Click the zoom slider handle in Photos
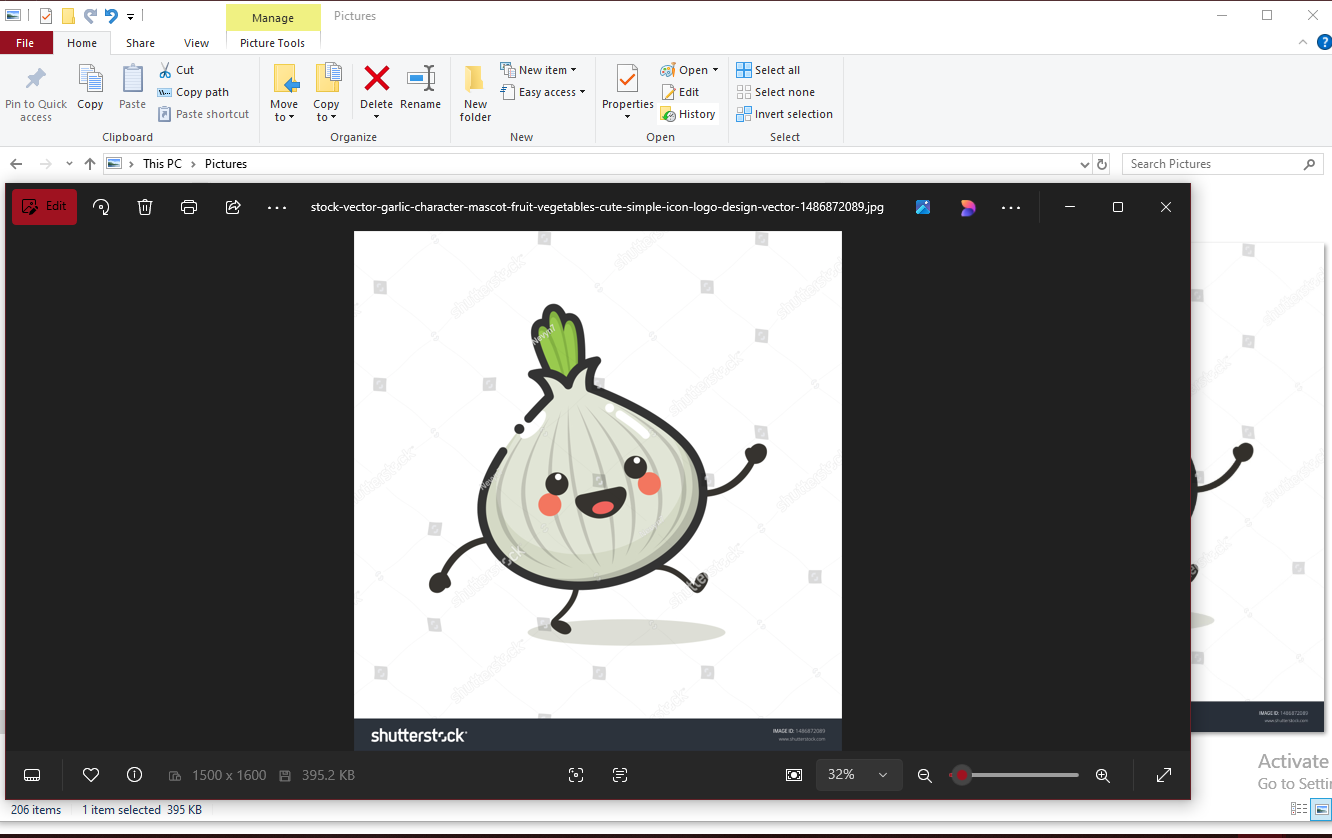Viewport: 1332px width, 838px height. tap(961, 775)
